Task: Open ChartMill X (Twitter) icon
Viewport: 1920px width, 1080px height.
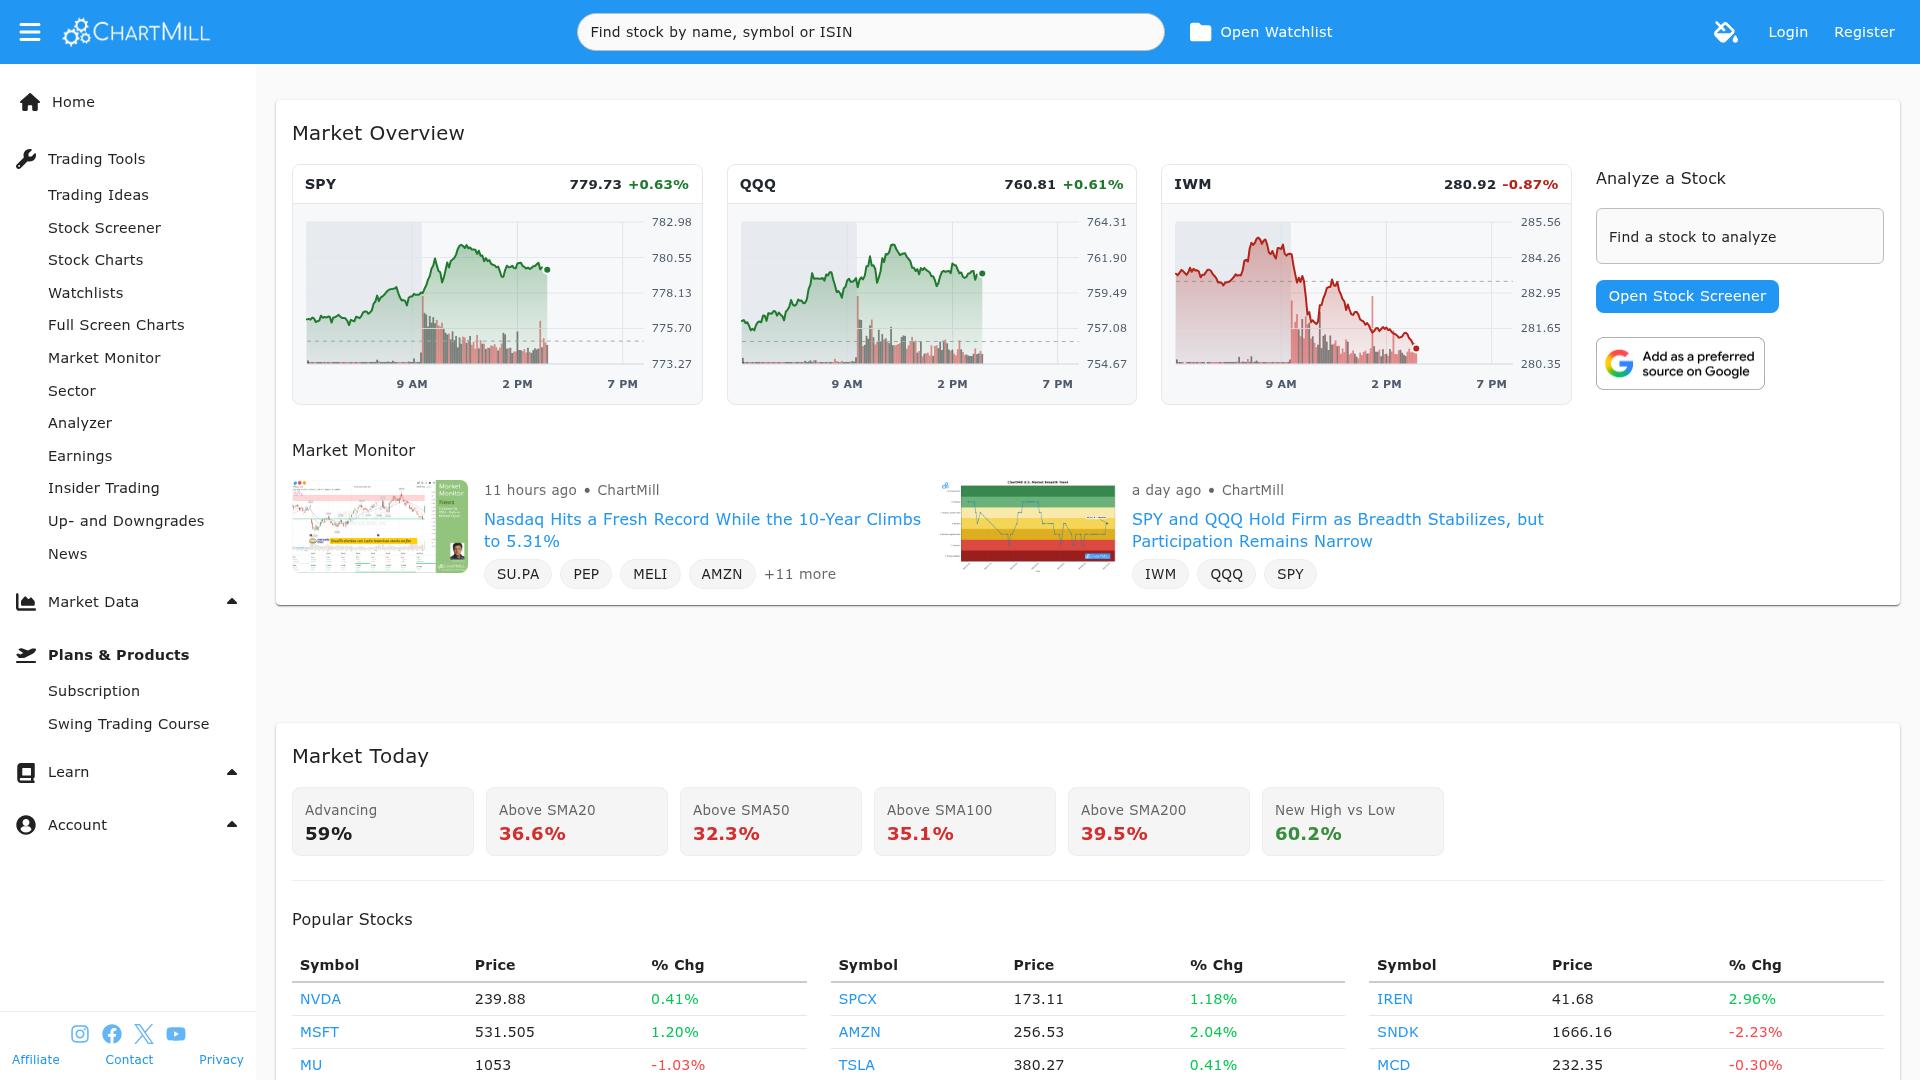Action: [x=144, y=1034]
